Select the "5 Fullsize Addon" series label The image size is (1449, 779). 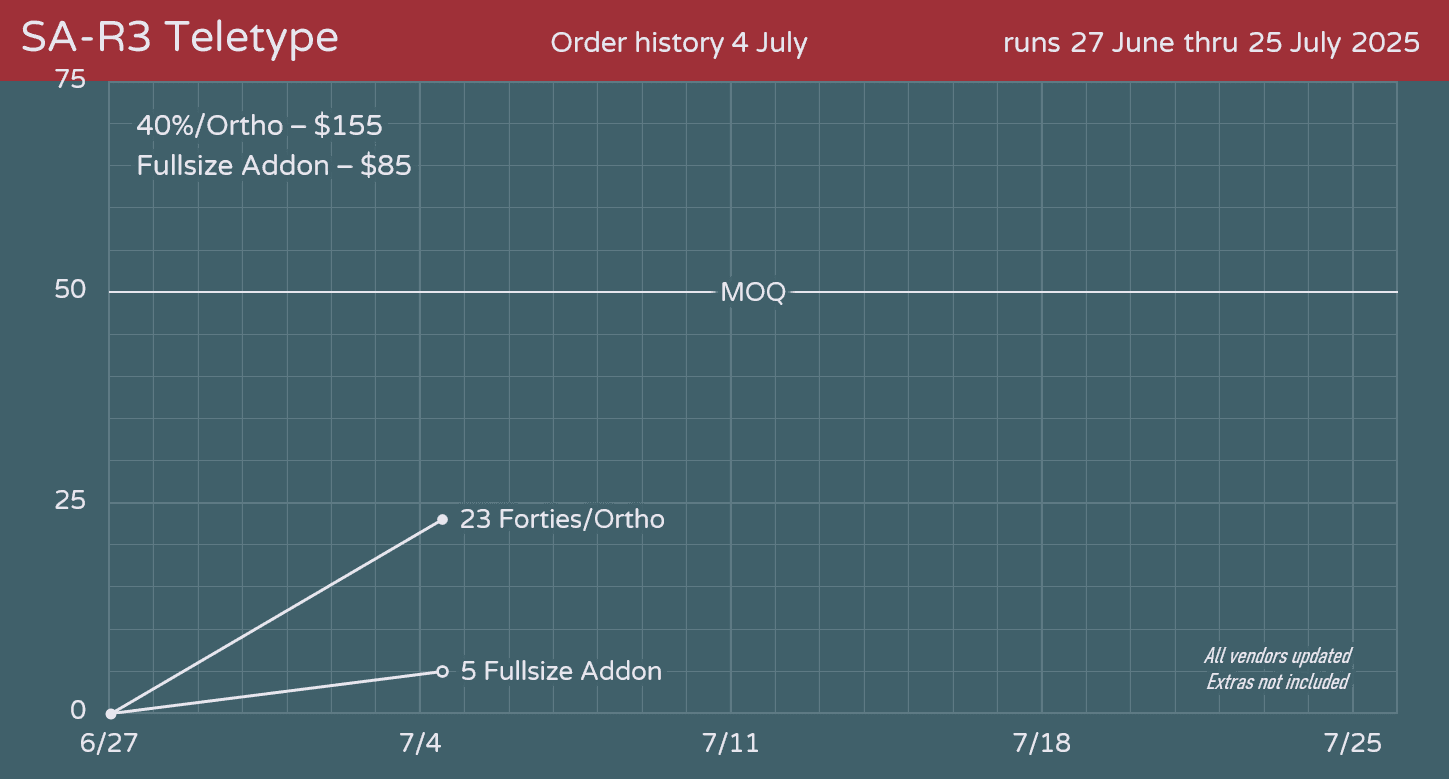[561, 671]
